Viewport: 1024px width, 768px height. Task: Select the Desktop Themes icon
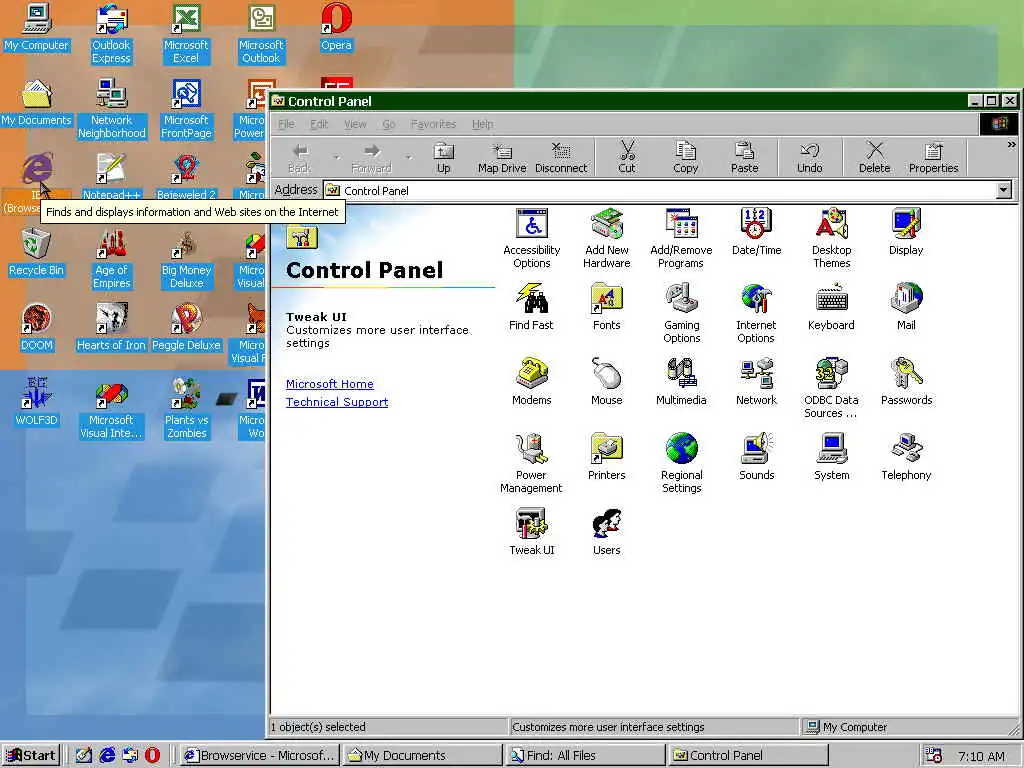pos(831,238)
